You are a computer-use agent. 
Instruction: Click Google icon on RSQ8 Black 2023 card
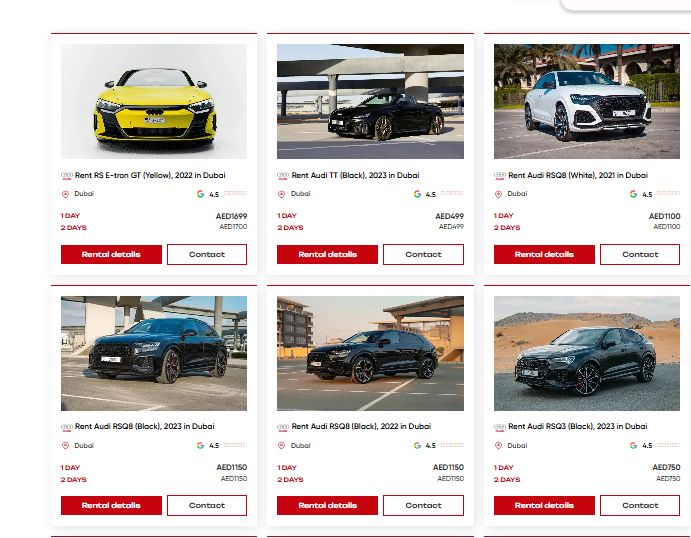[200, 445]
